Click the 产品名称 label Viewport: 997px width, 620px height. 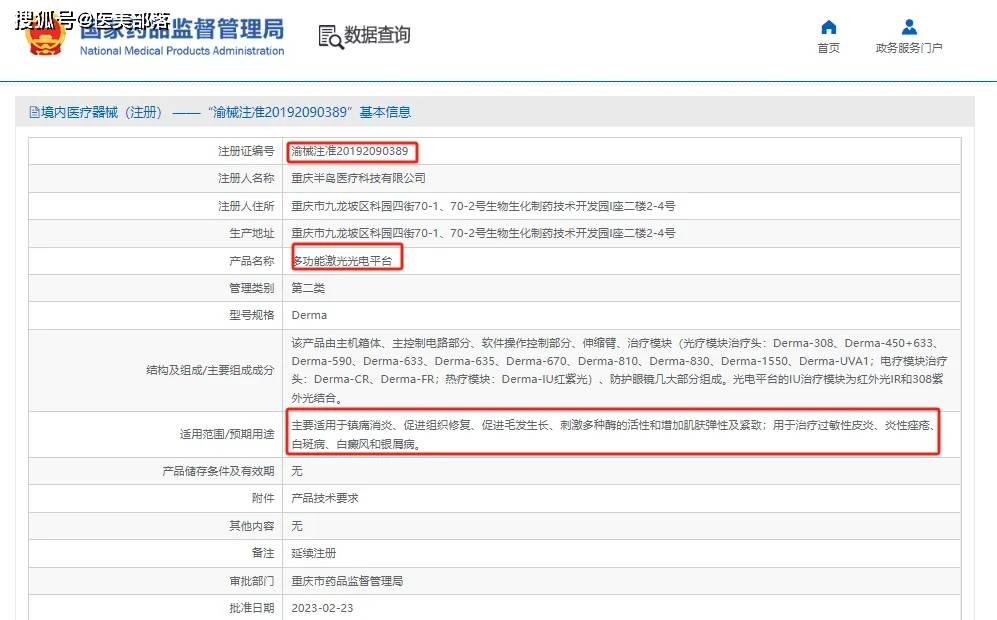[252, 261]
